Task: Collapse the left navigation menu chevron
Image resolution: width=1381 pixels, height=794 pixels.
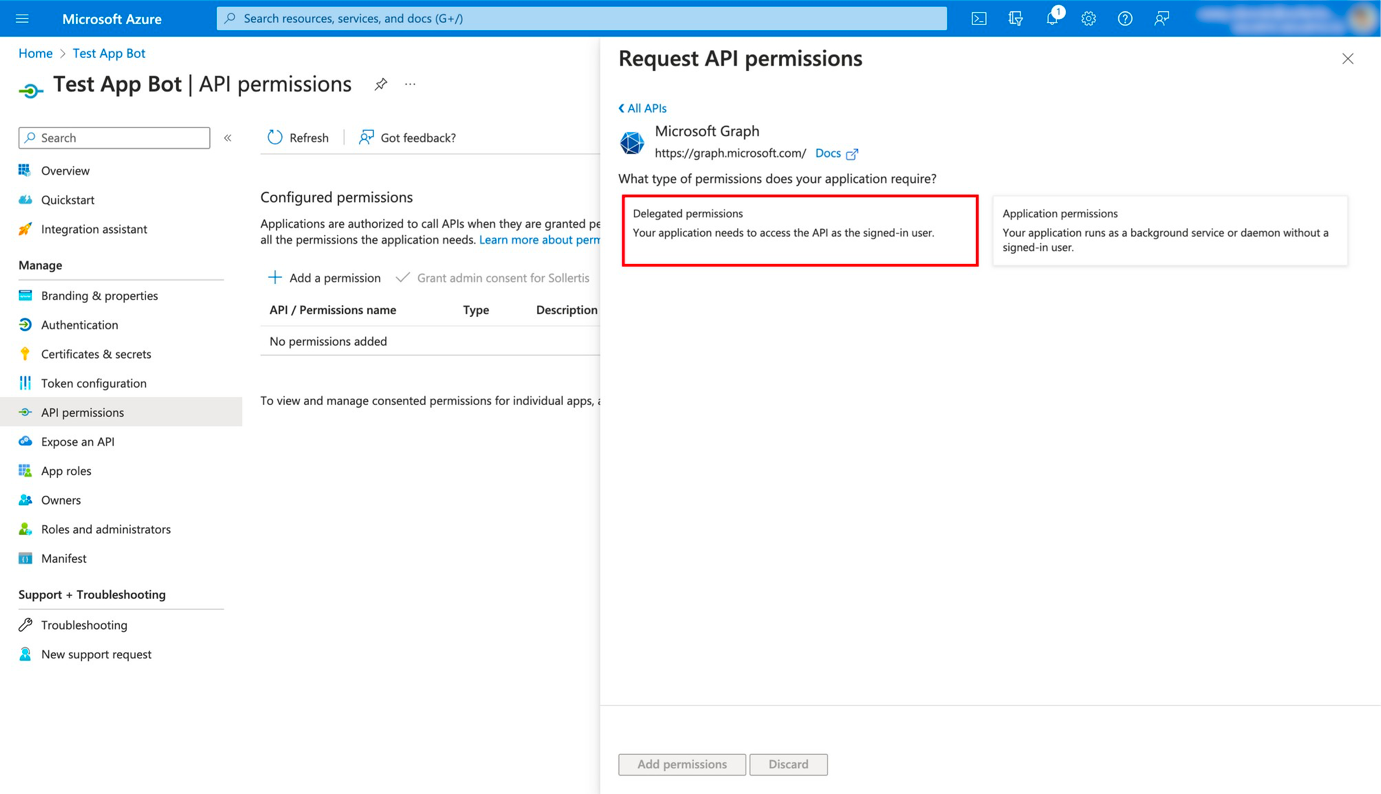Action: point(228,138)
